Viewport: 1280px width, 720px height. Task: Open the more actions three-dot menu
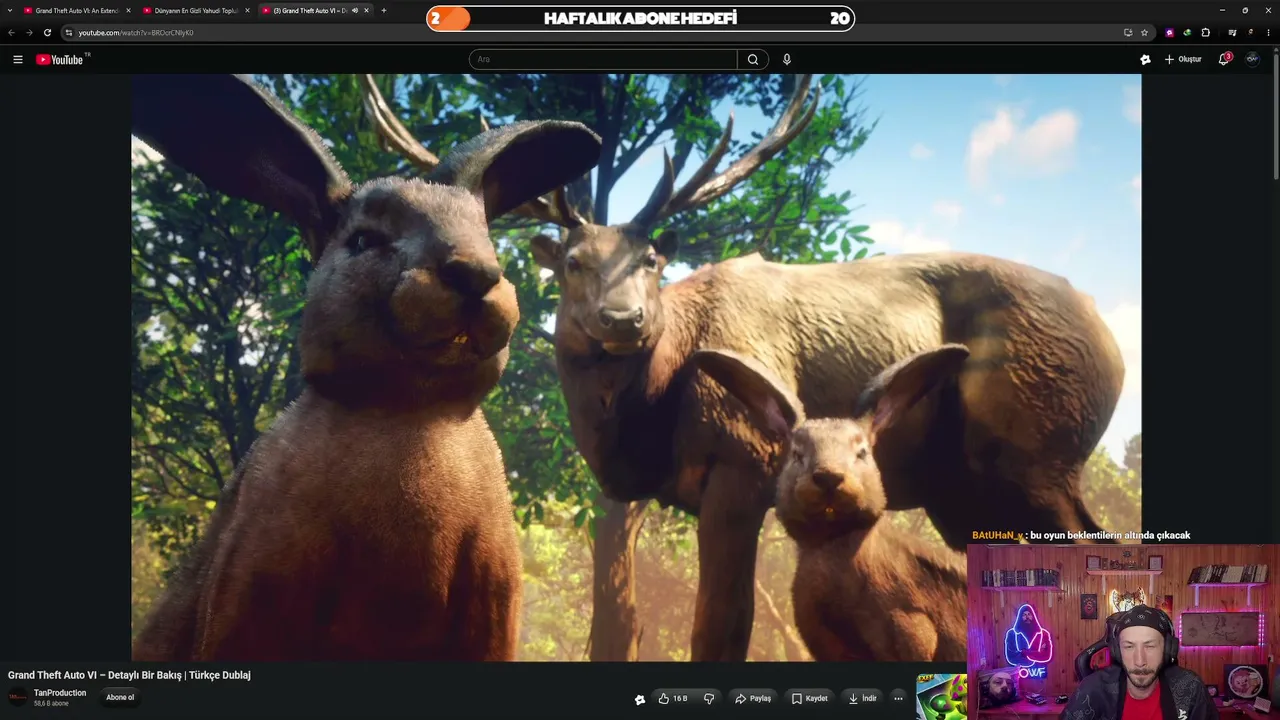tap(898, 698)
